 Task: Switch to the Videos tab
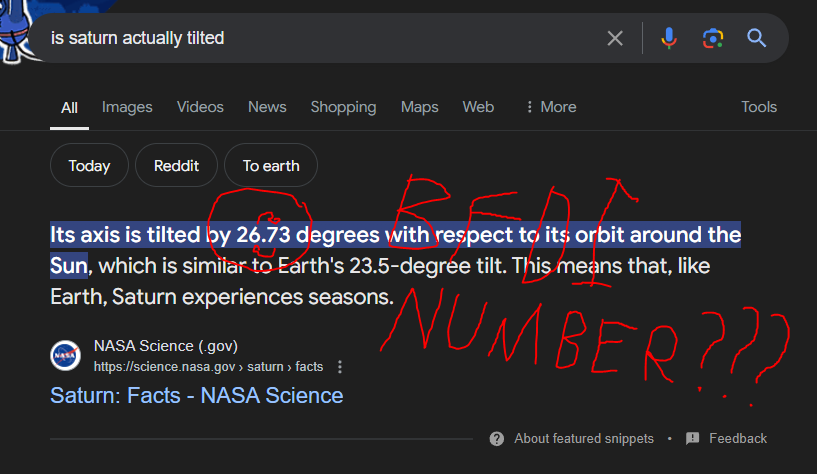[x=200, y=107]
